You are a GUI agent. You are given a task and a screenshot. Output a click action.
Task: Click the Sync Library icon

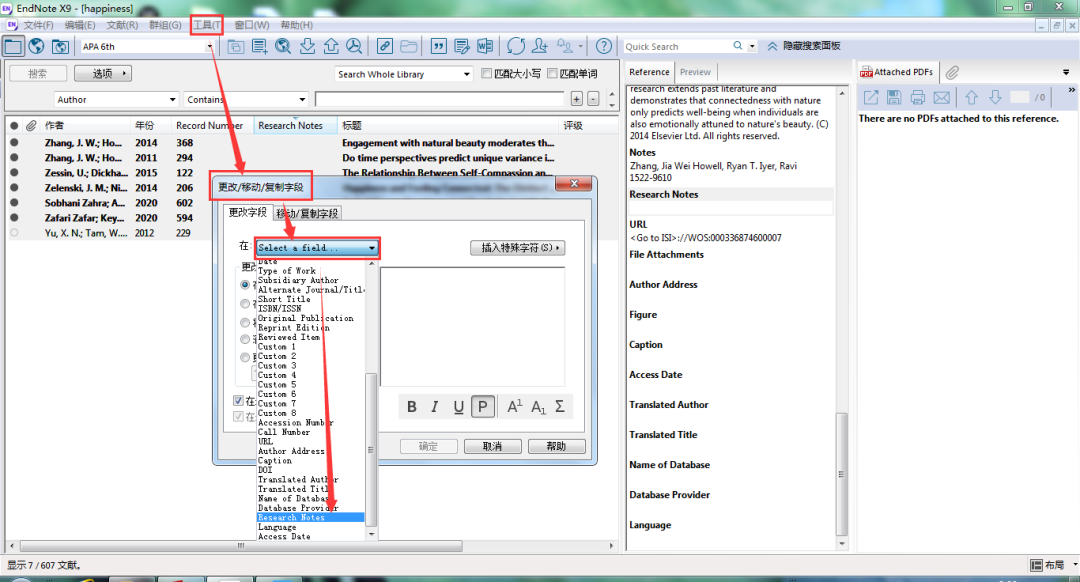516,46
